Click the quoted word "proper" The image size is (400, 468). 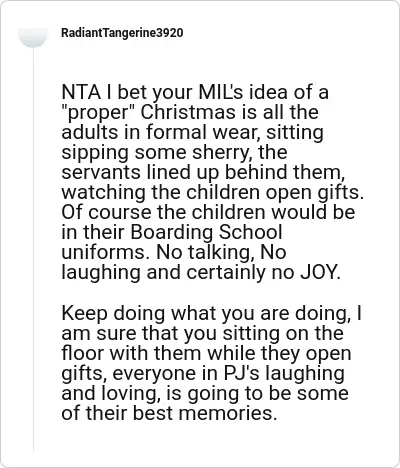pos(98,113)
